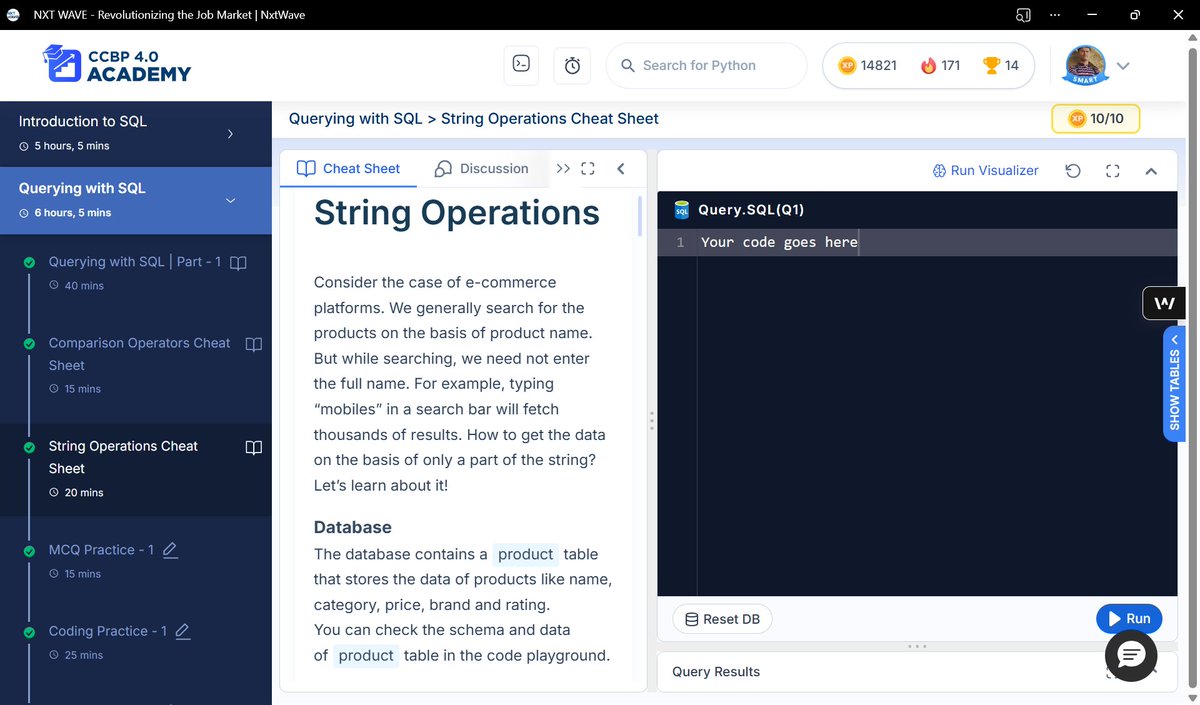Click completed checkmark for MCQ Practice - 1

point(29,550)
